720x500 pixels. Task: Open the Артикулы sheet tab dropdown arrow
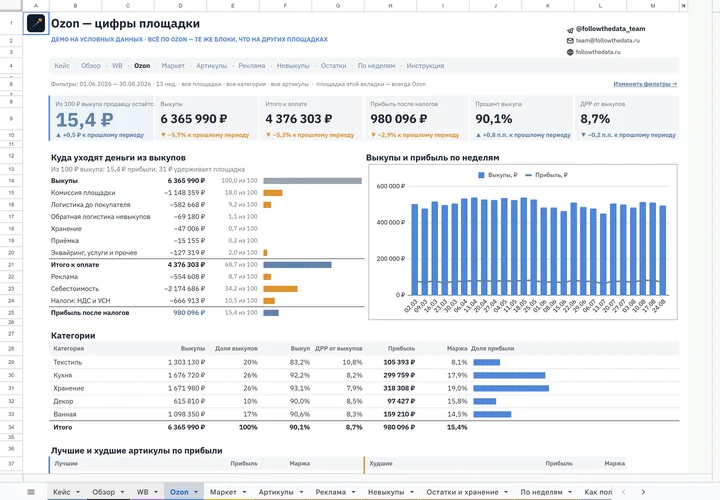(x=301, y=492)
